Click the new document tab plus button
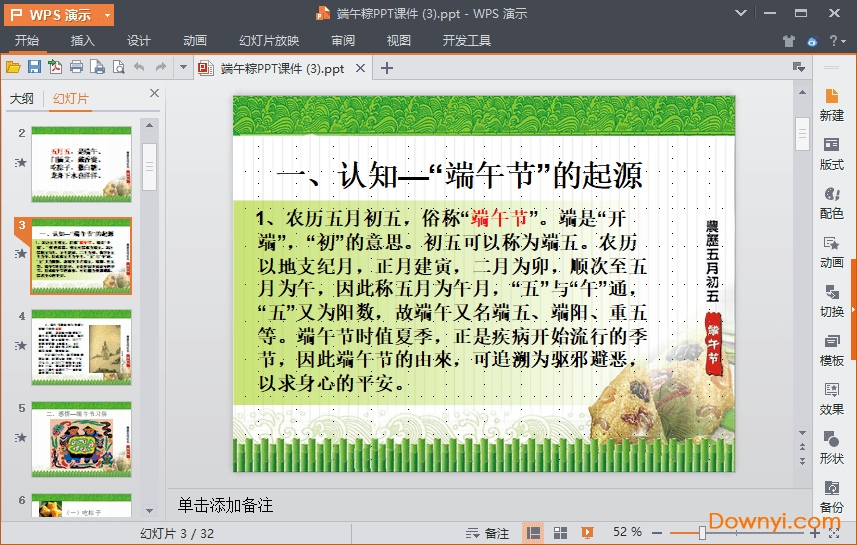The height and width of the screenshot is (545, 857). [x=387, y=68]
